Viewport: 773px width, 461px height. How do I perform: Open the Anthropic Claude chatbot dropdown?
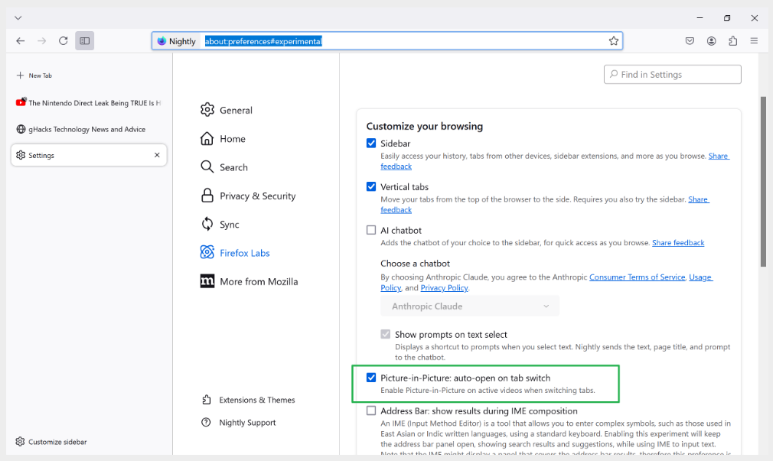(x=470, y=306)
